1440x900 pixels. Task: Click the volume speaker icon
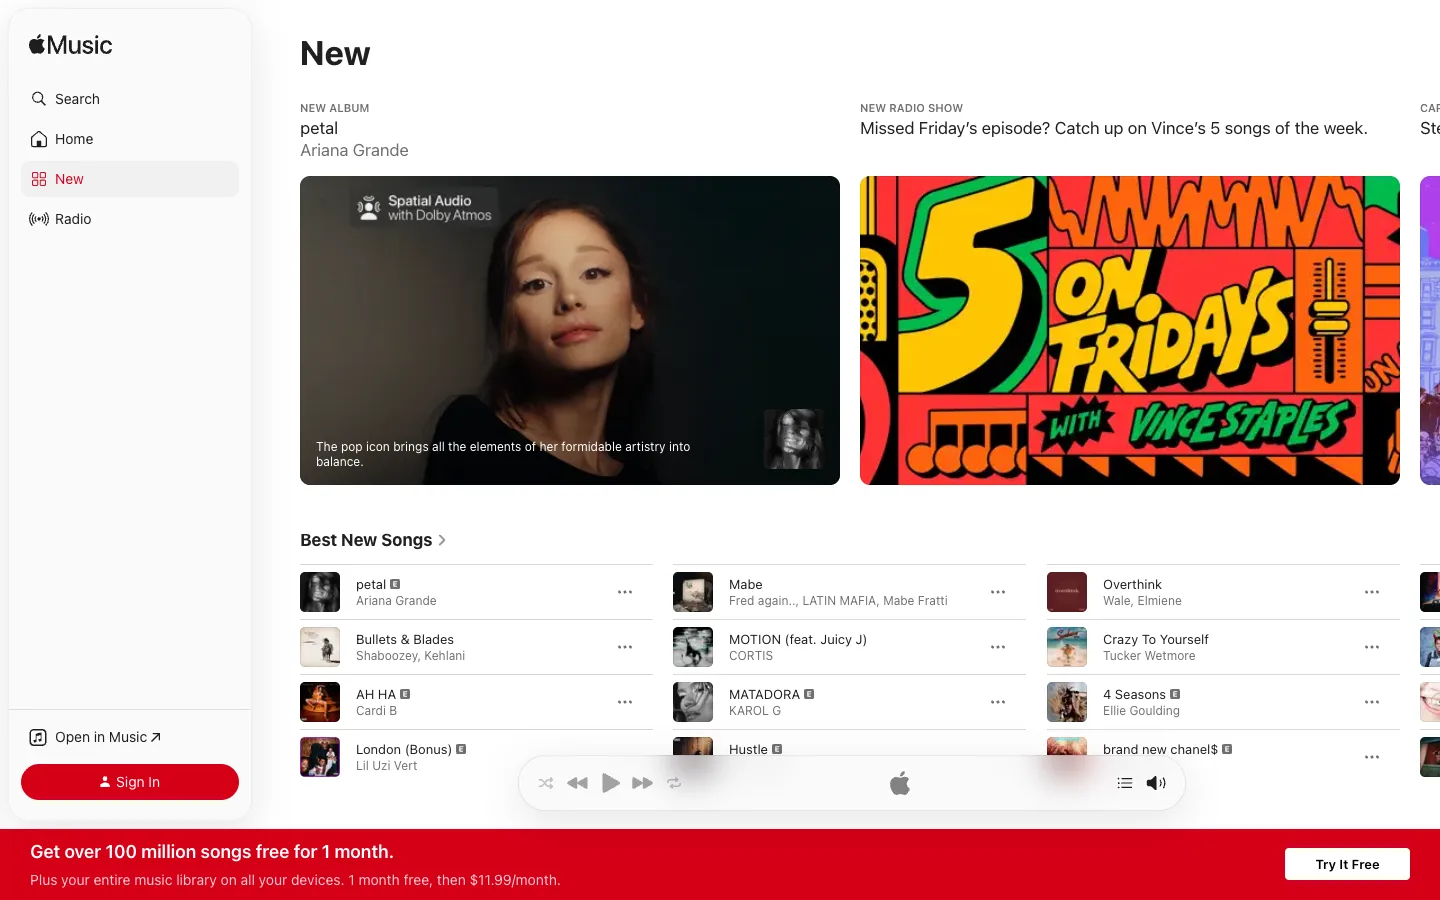pos(1156,783)
